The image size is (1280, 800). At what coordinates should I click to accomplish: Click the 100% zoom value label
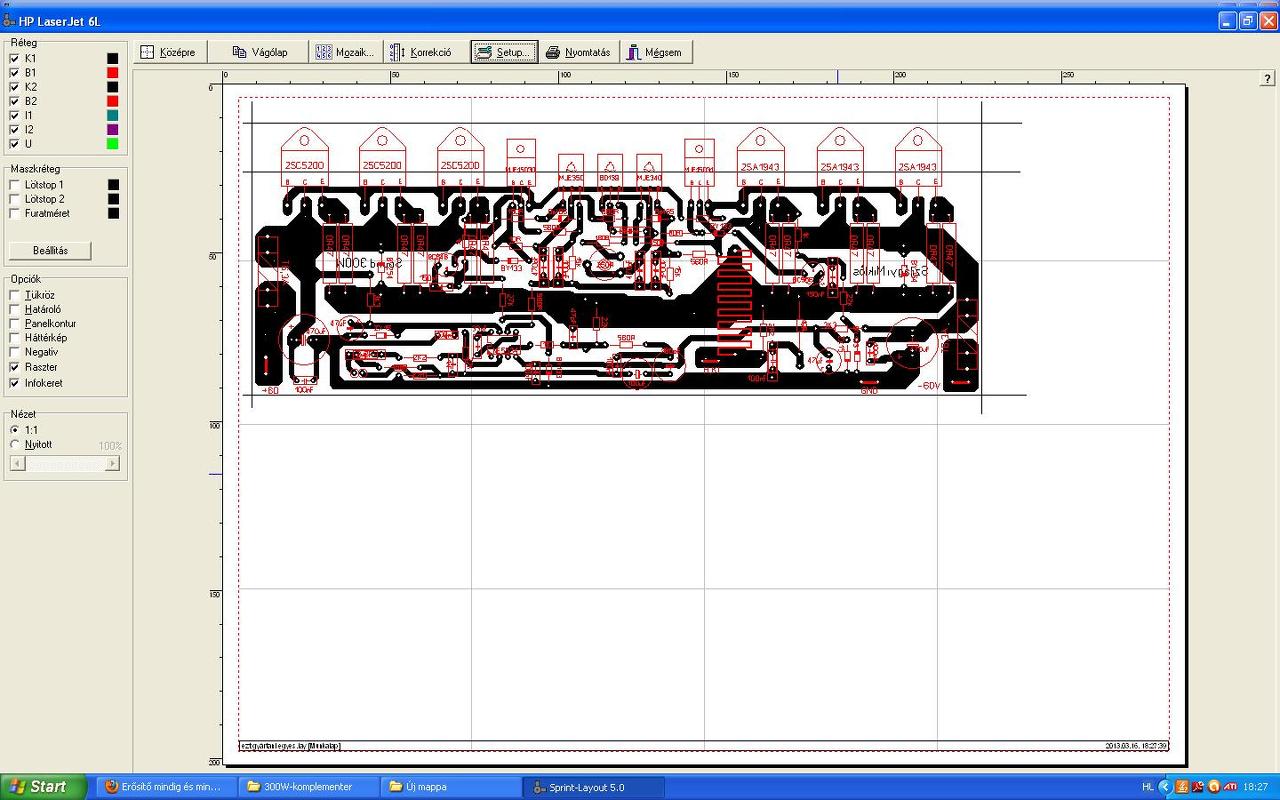point(110,445)
